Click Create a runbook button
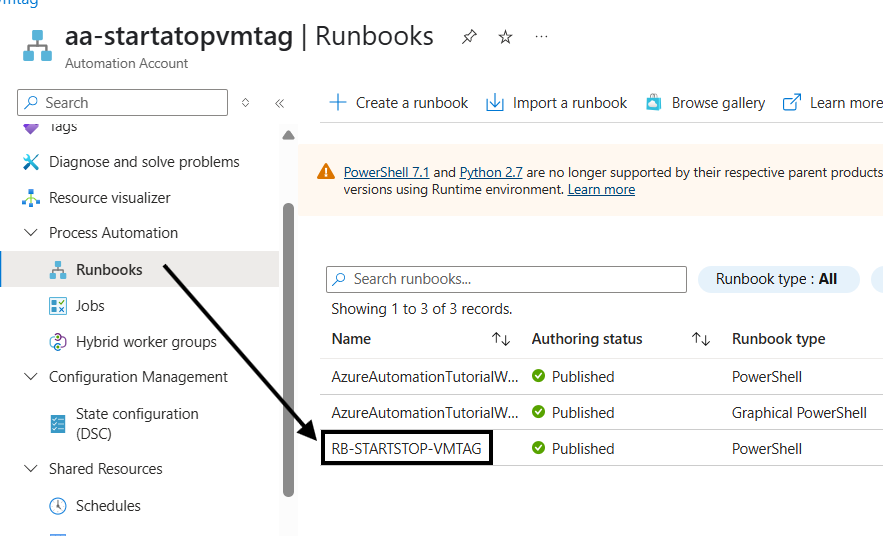This screenshot has height=536, width=883. [399, 103]
